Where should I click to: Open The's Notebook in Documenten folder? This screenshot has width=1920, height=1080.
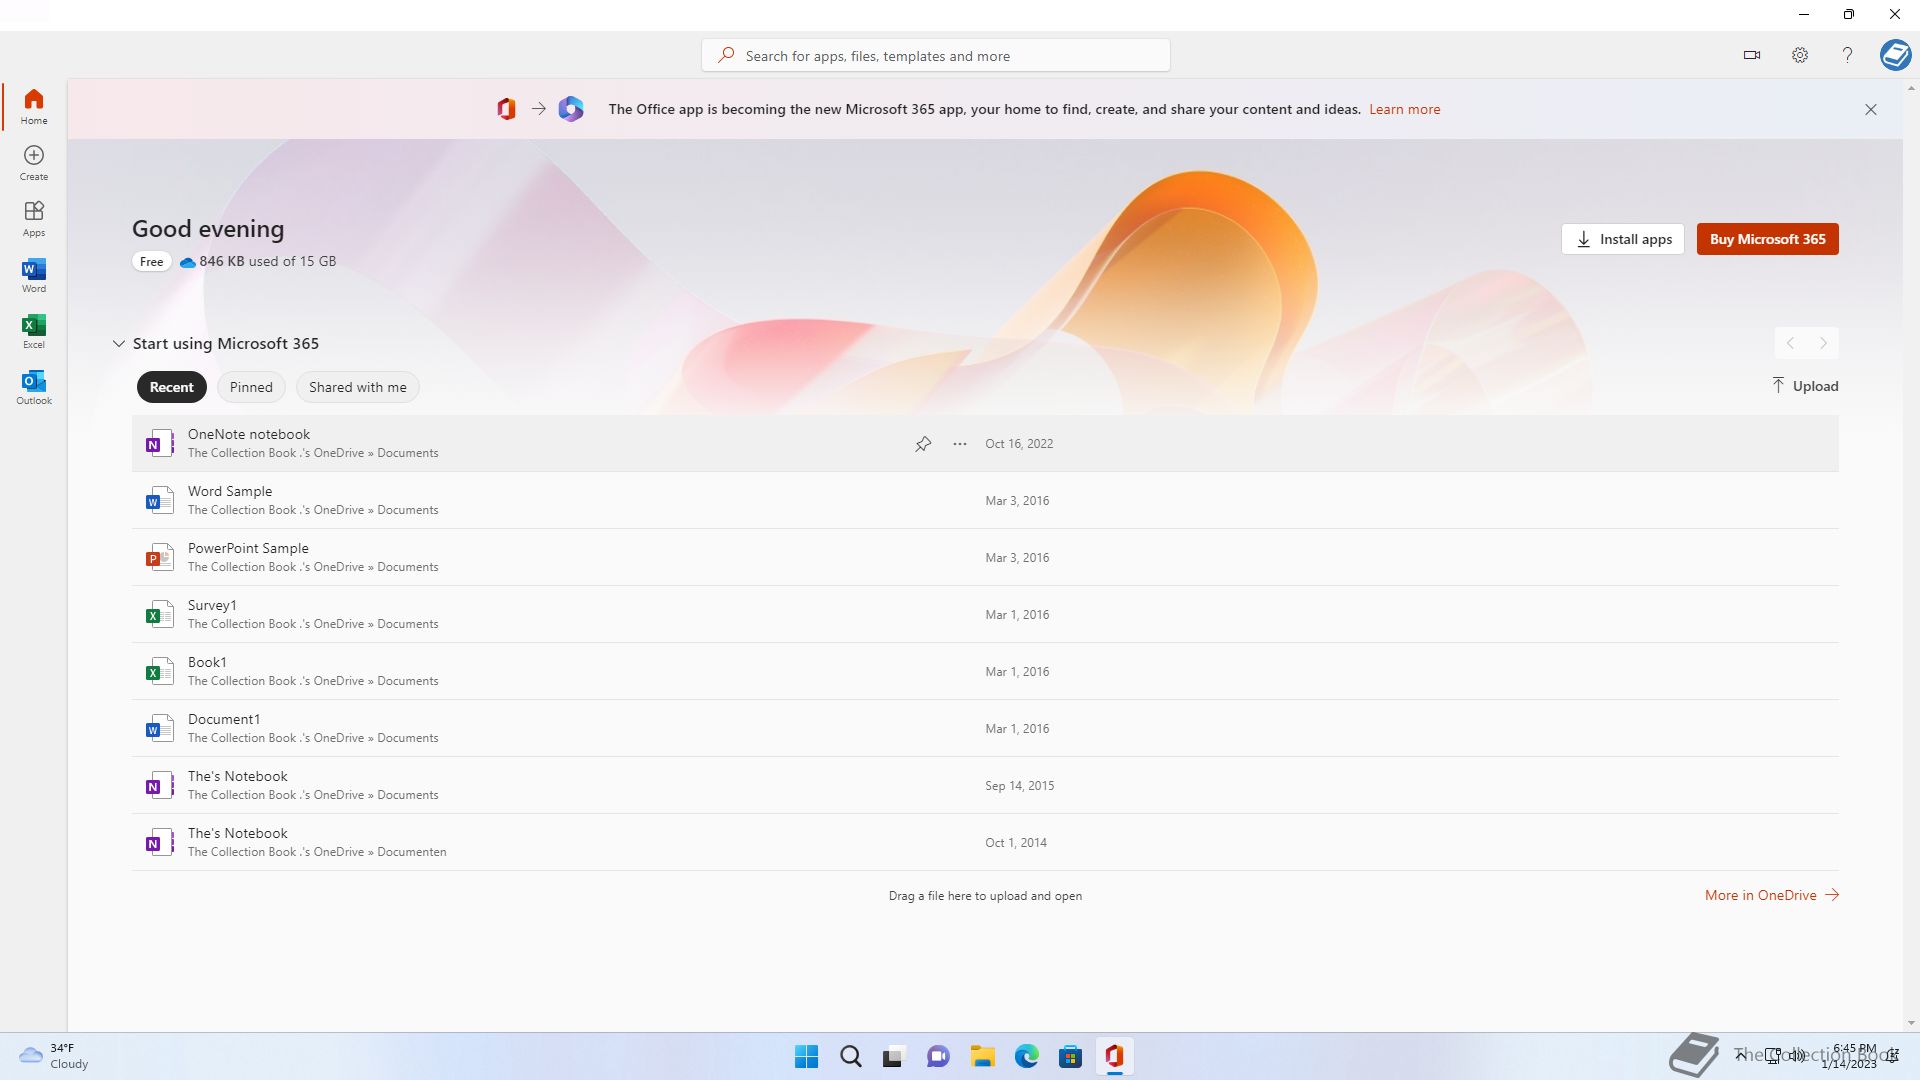985,842
